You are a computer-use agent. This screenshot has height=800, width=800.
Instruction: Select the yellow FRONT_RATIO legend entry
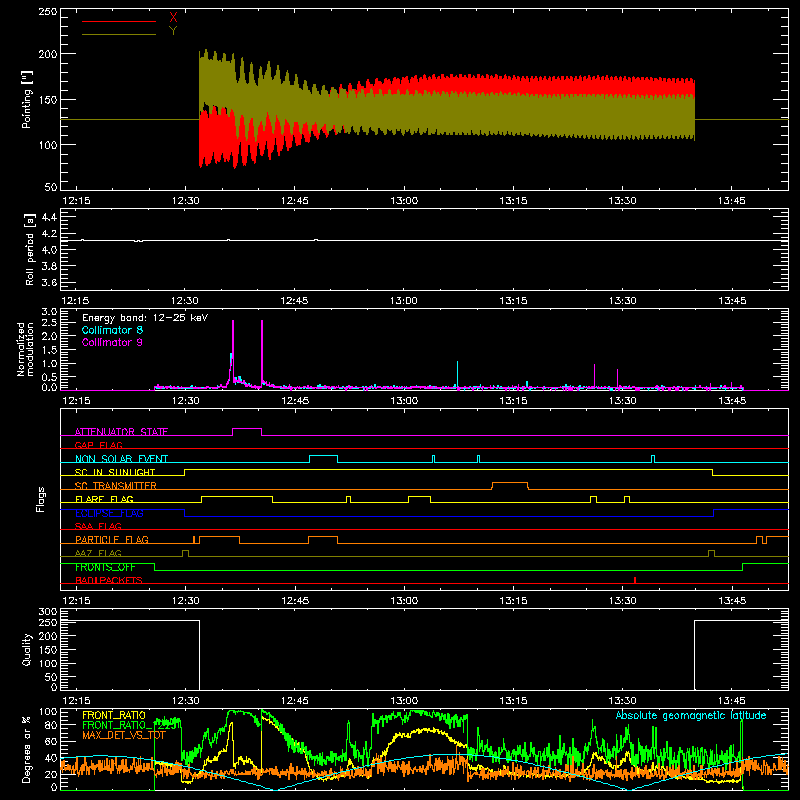(x=114, y=715)
